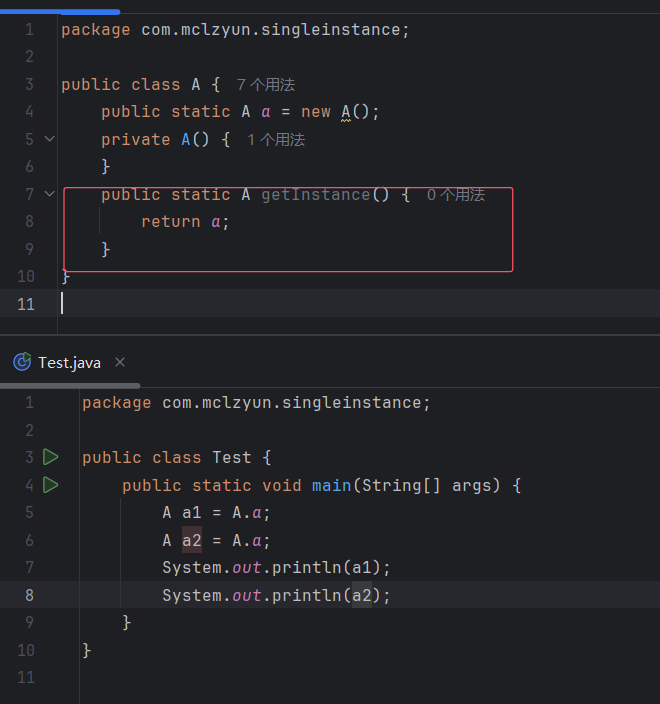Image resolution: width=660 pixels, height=704 pixels.
Task: Click line number 11 in top editor gutter
Action: (26, 304)
